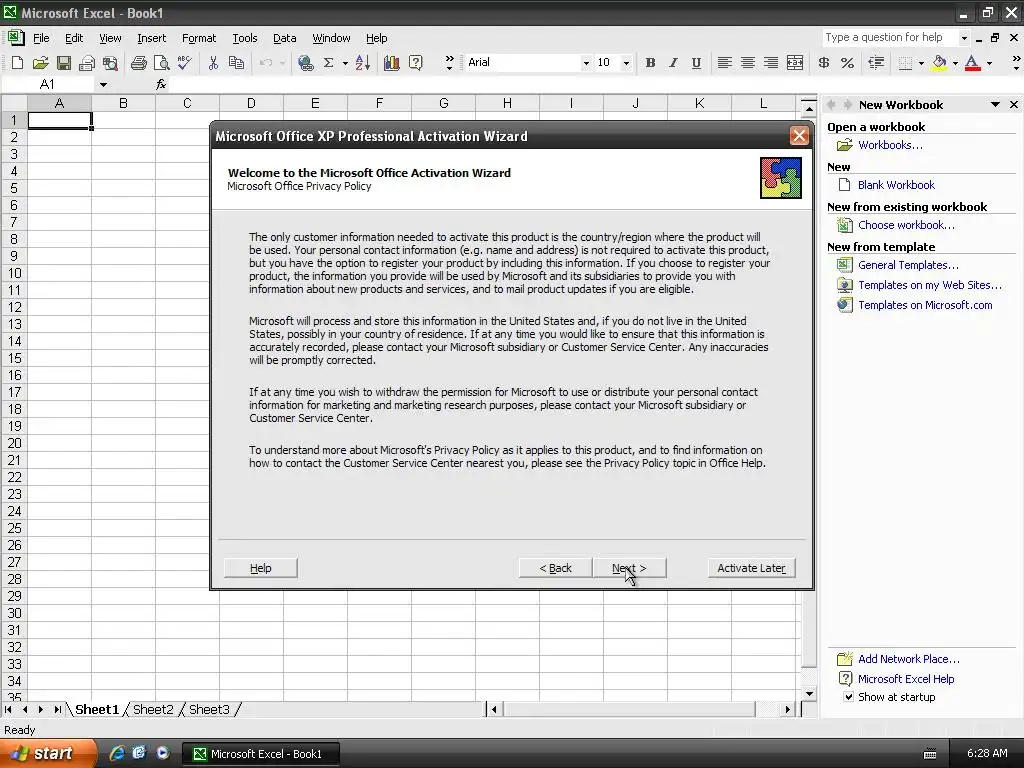Open the Blank Workbook link
1024x768 pixels.
click(x=896, y=185)
